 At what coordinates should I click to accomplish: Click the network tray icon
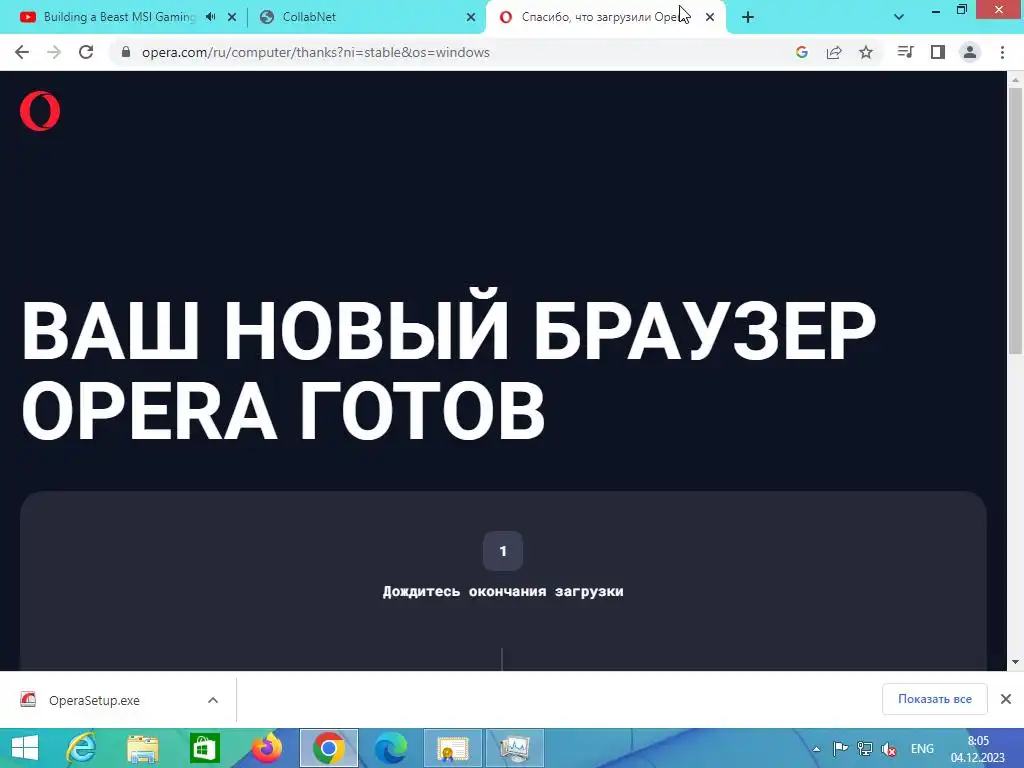pos(865,748)
